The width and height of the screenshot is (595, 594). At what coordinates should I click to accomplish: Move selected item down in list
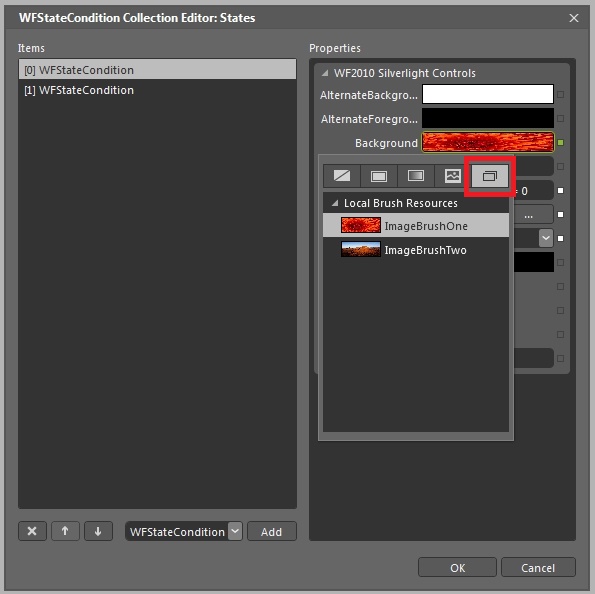click(x=98, y=531)
